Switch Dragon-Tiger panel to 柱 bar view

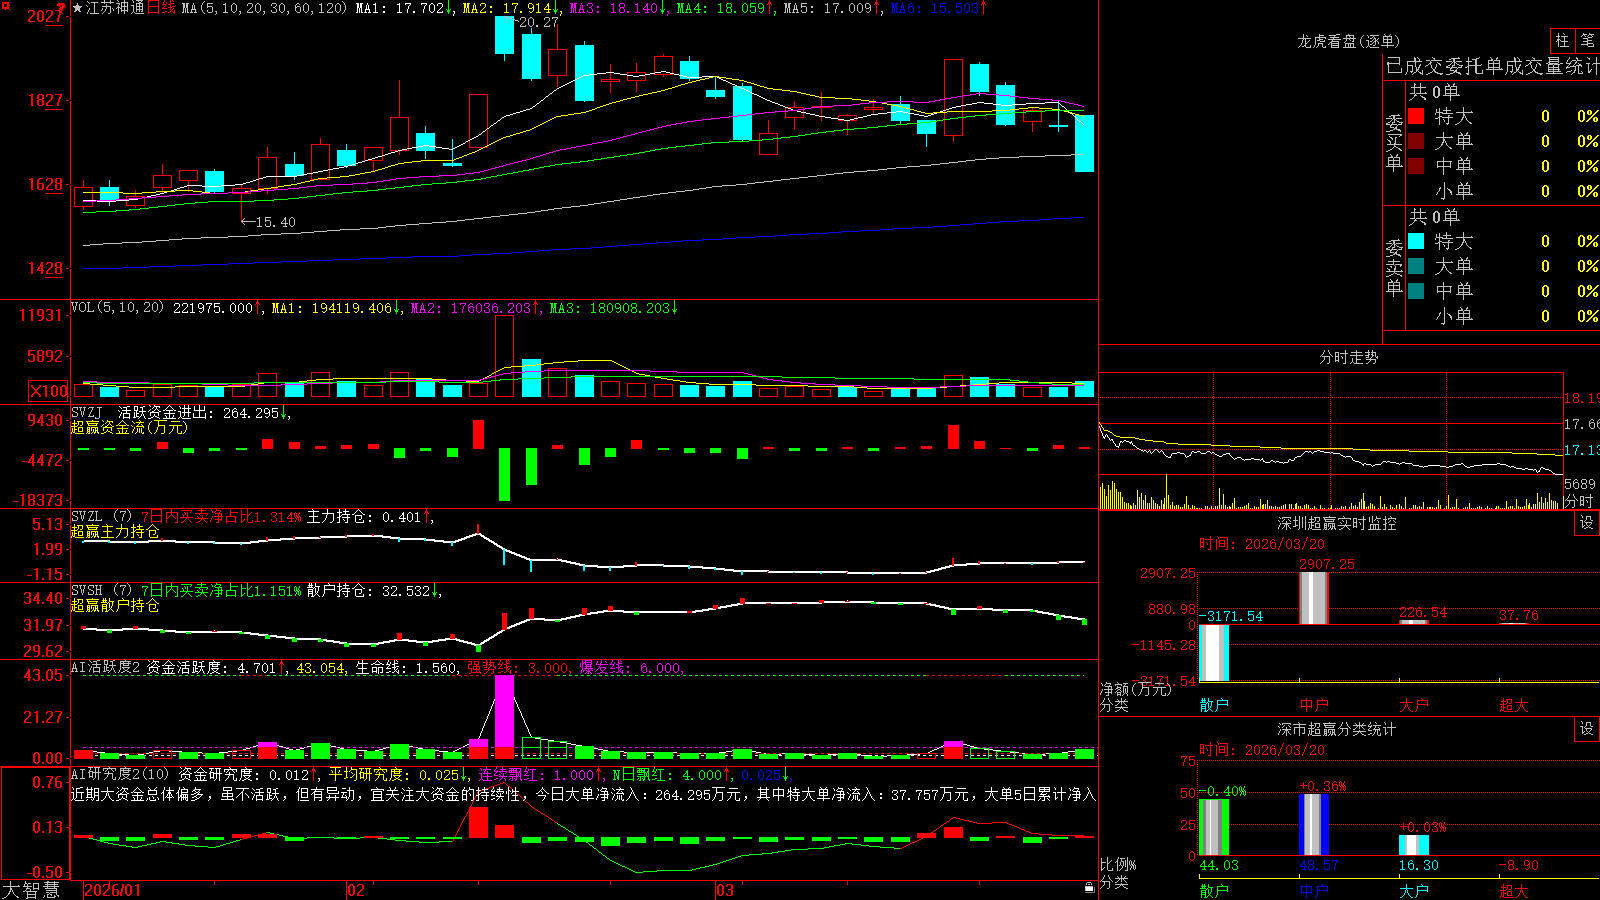pos(1562,40)
